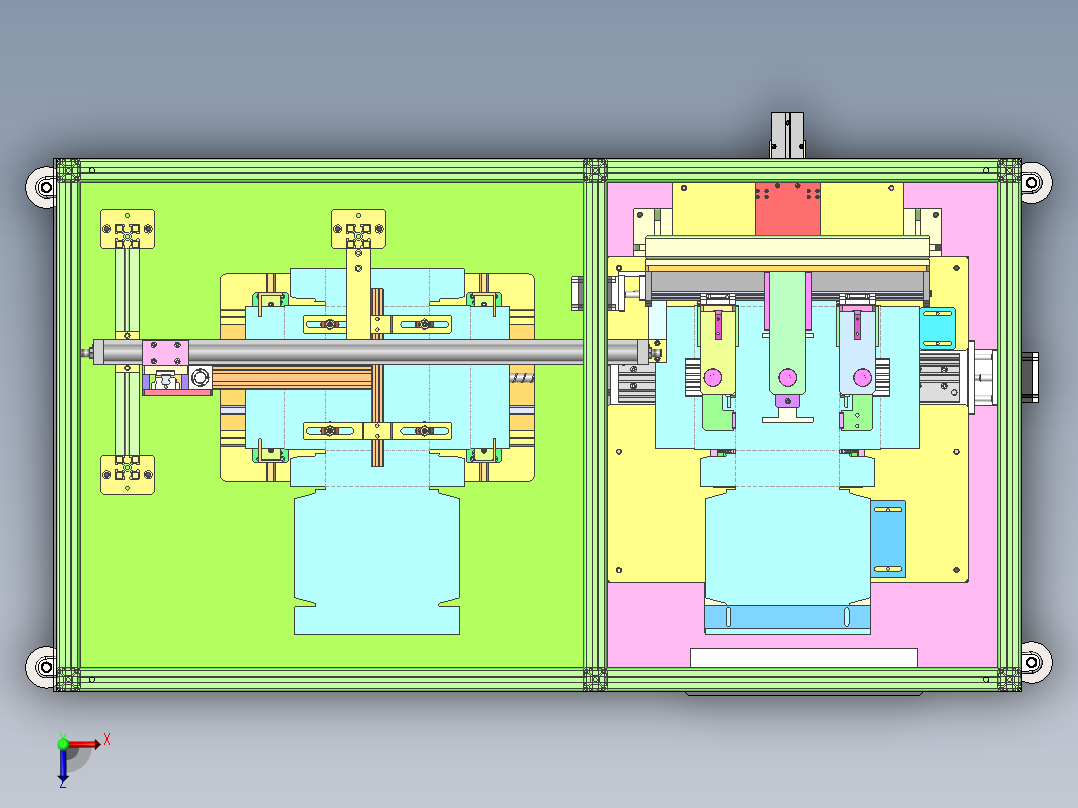Screen dimensions: 1078x808
Task: Select the top-left caster wheel
Action: point(43,186)
